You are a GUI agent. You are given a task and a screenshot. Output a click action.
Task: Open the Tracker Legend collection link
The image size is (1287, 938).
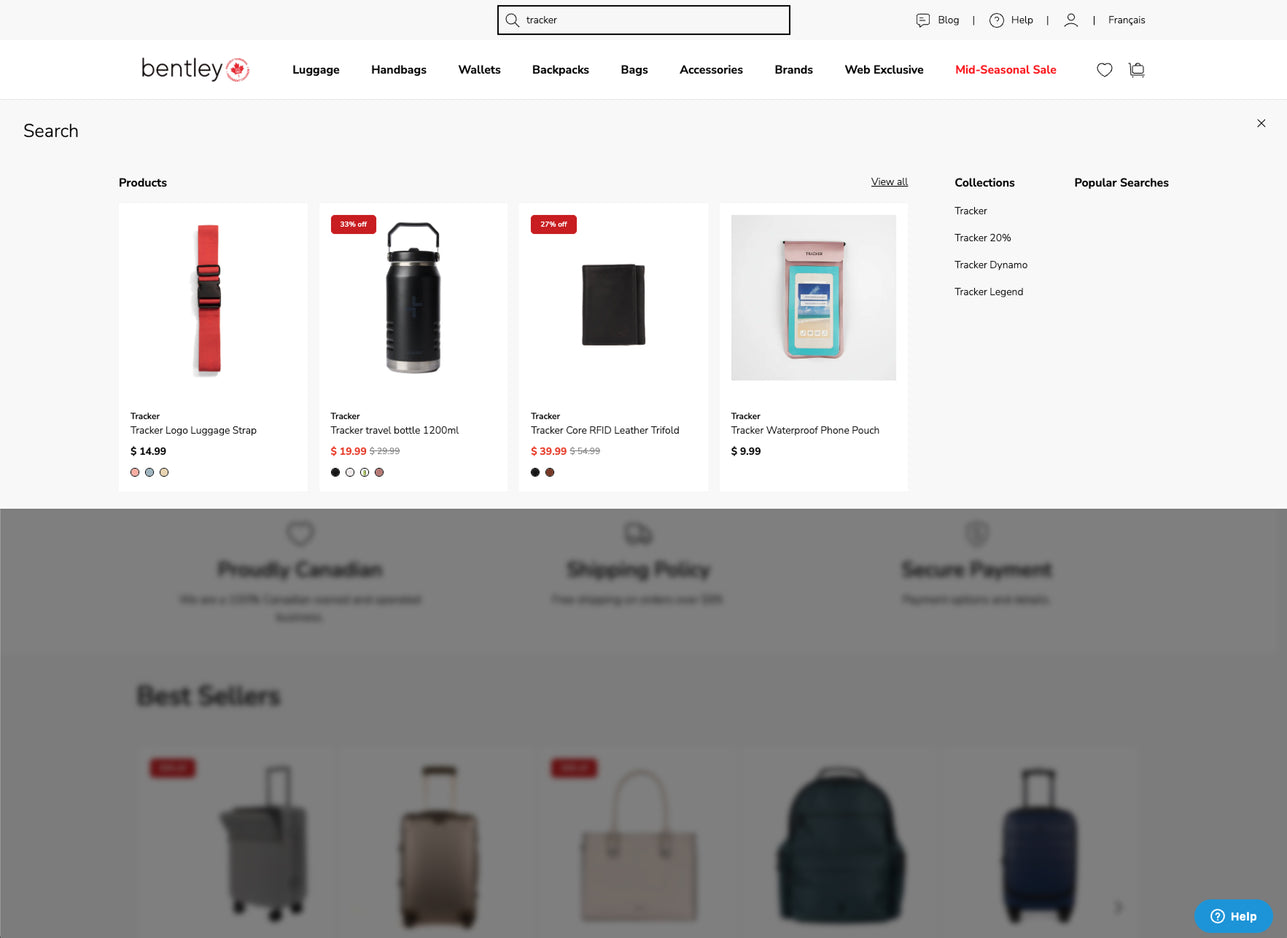[989, 292]
